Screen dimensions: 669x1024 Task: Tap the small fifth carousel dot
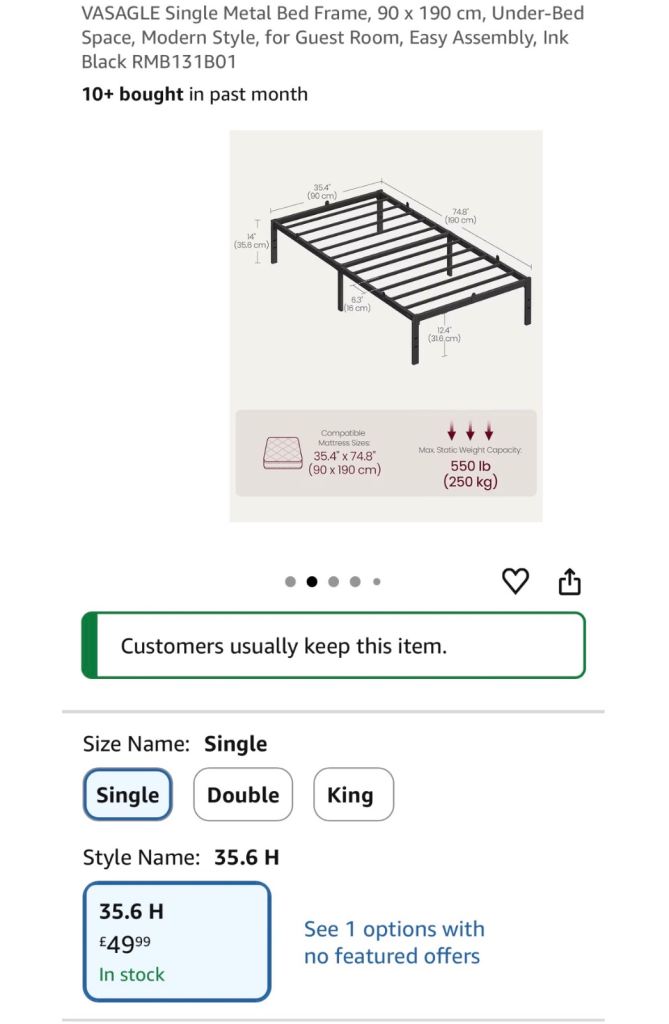tap(376, 582)
